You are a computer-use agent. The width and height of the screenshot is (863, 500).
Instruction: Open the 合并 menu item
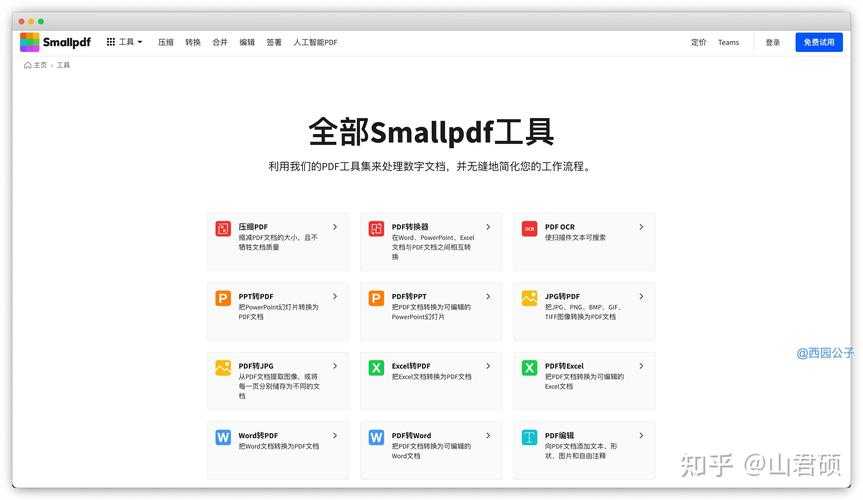point(220,42)
